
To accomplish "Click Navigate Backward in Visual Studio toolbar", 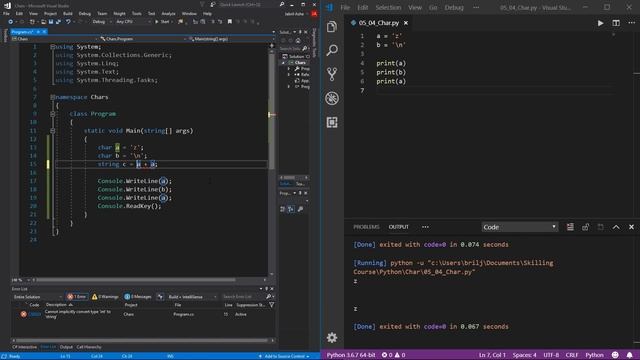I will coord(11,22).
